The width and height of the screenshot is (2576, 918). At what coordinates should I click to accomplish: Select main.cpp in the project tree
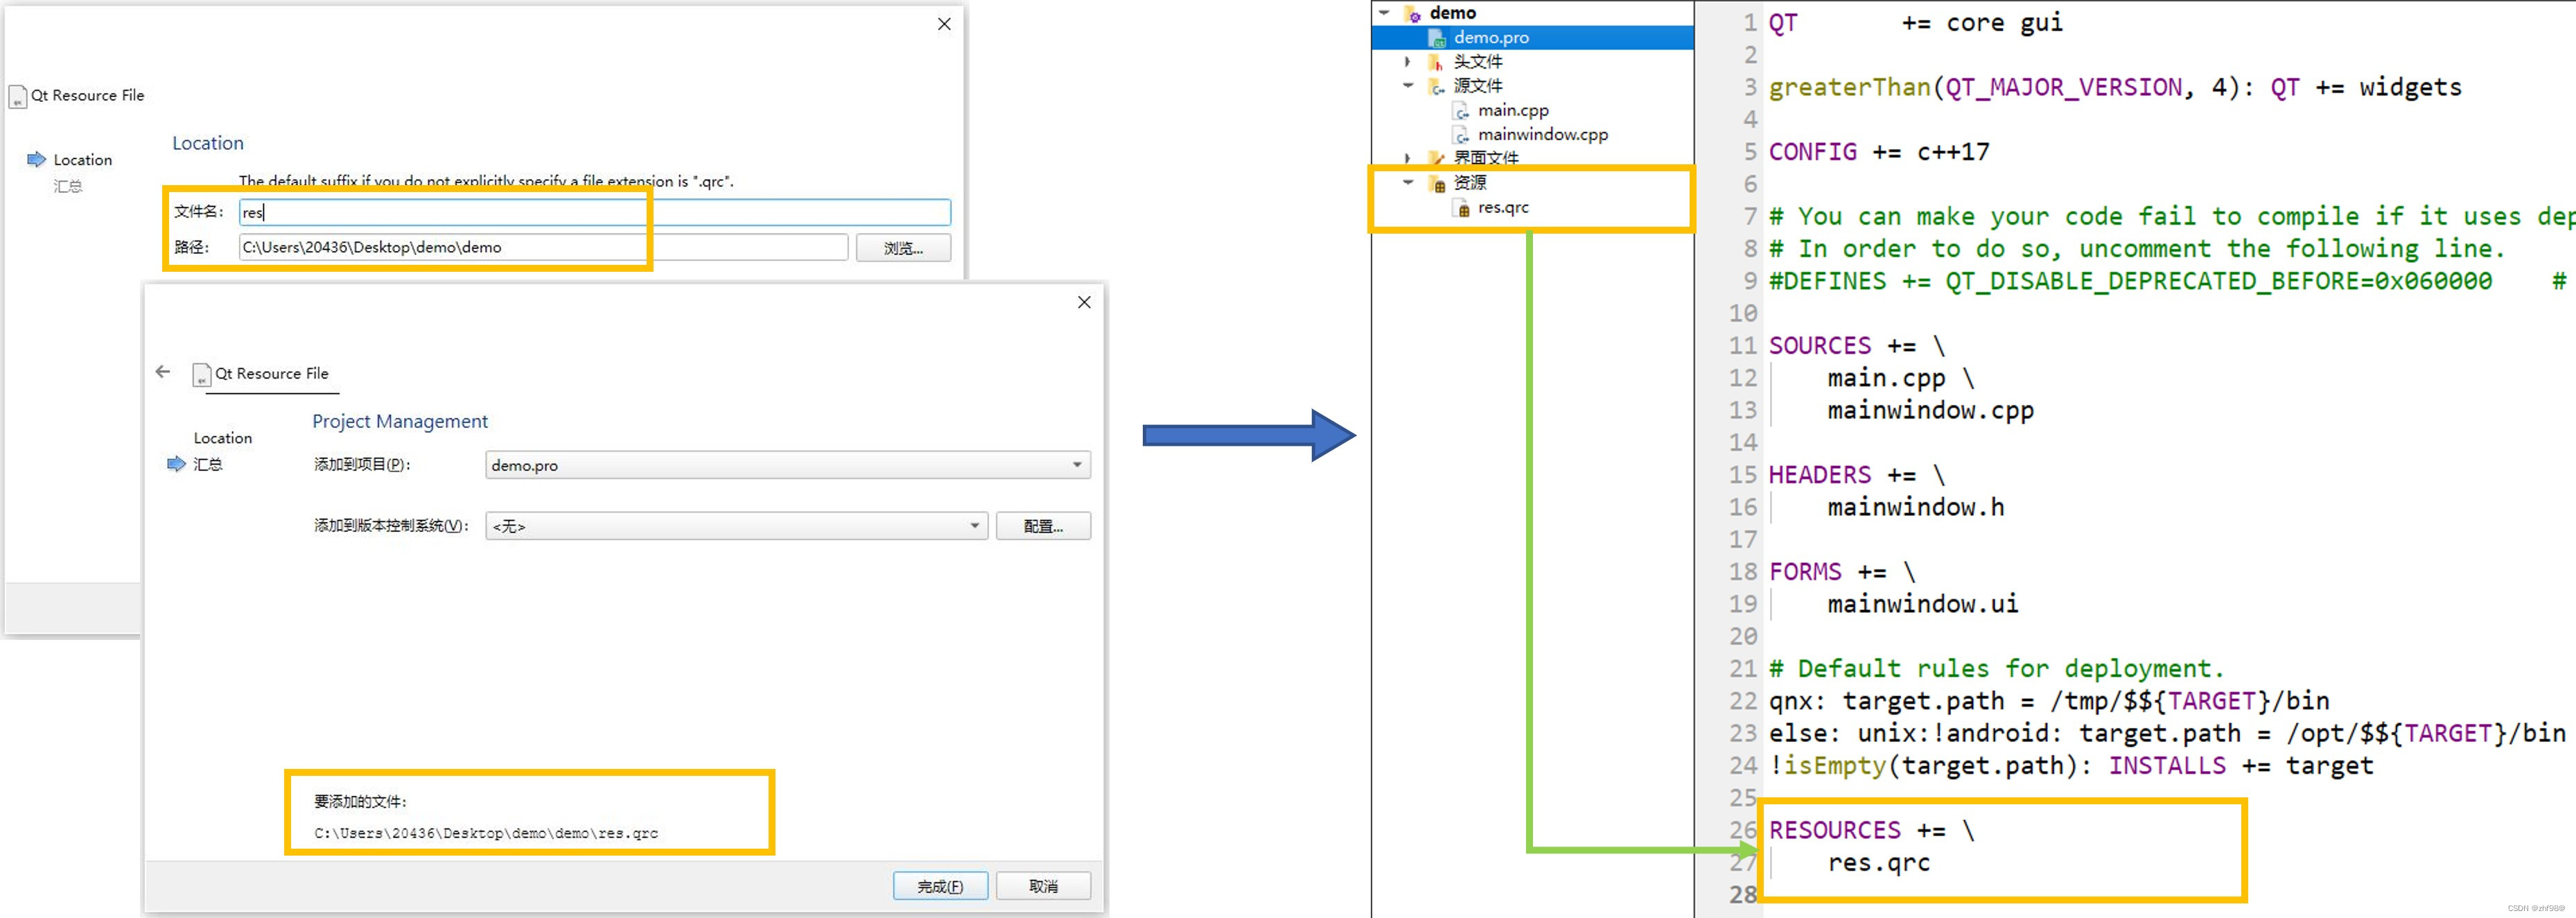[1513, 111]
